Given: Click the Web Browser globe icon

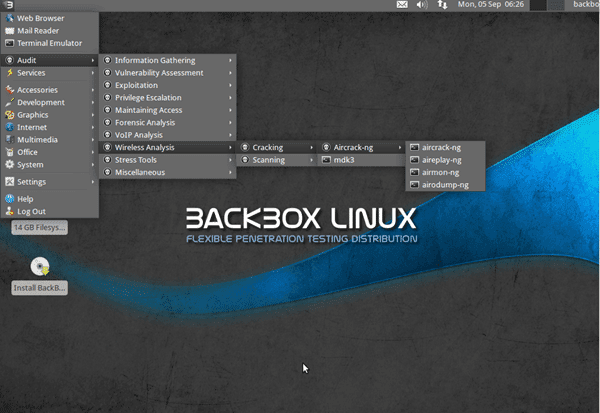Looking at the screenshot, I should click(10, 18).
